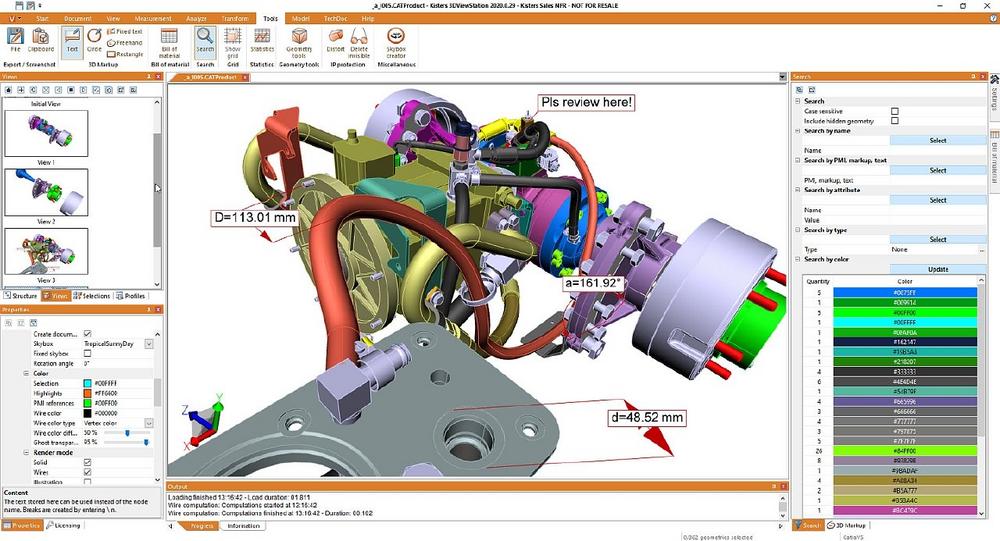Click the File export icon
Screen dimensions: 1000x541
[15, 40]
